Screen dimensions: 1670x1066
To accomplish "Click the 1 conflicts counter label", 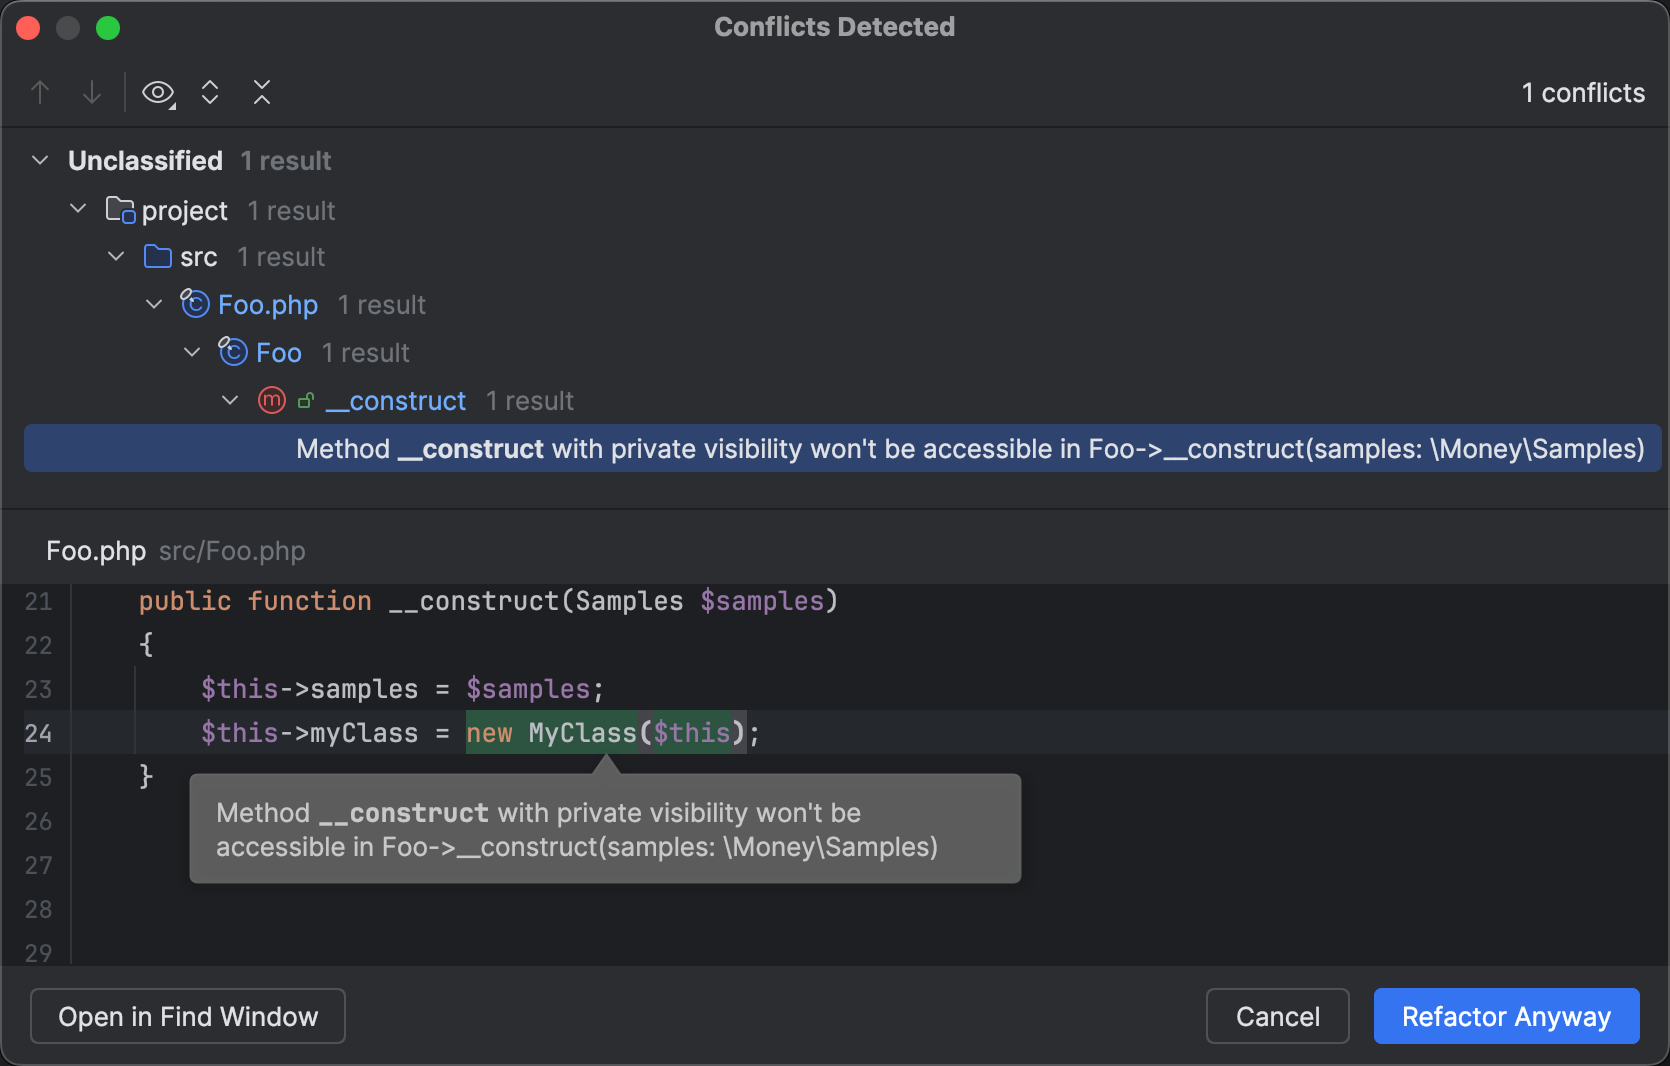I will [x=1583, y=92].
